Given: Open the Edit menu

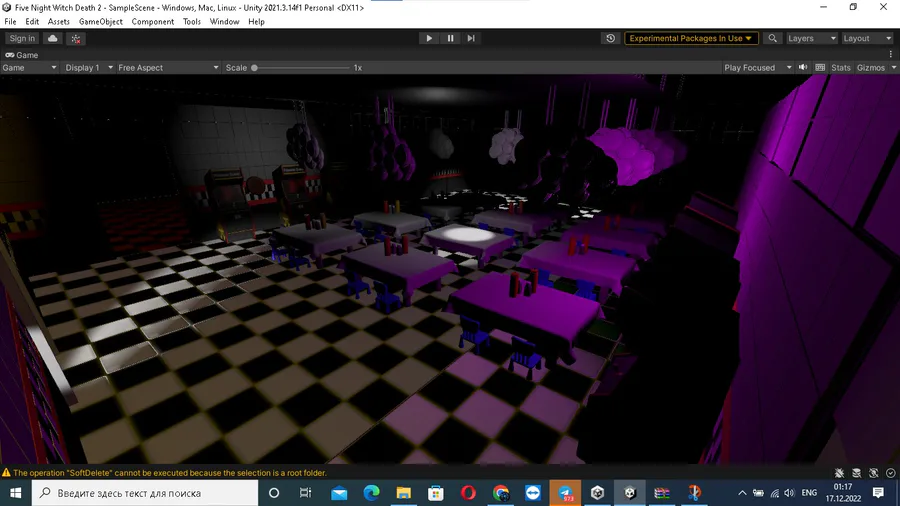Looking at the screenshot, I should point(32,22).
